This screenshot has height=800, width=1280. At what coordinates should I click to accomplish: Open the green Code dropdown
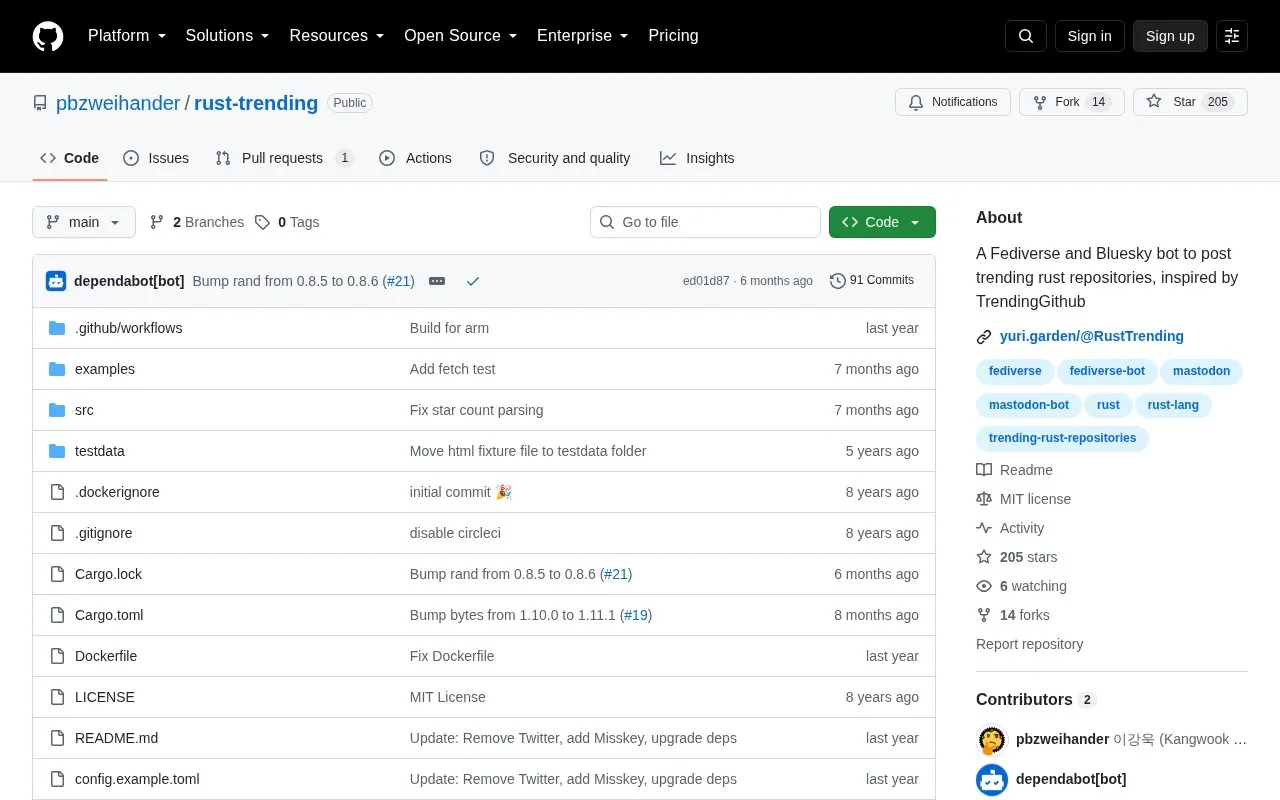click(x=882, y=222)
